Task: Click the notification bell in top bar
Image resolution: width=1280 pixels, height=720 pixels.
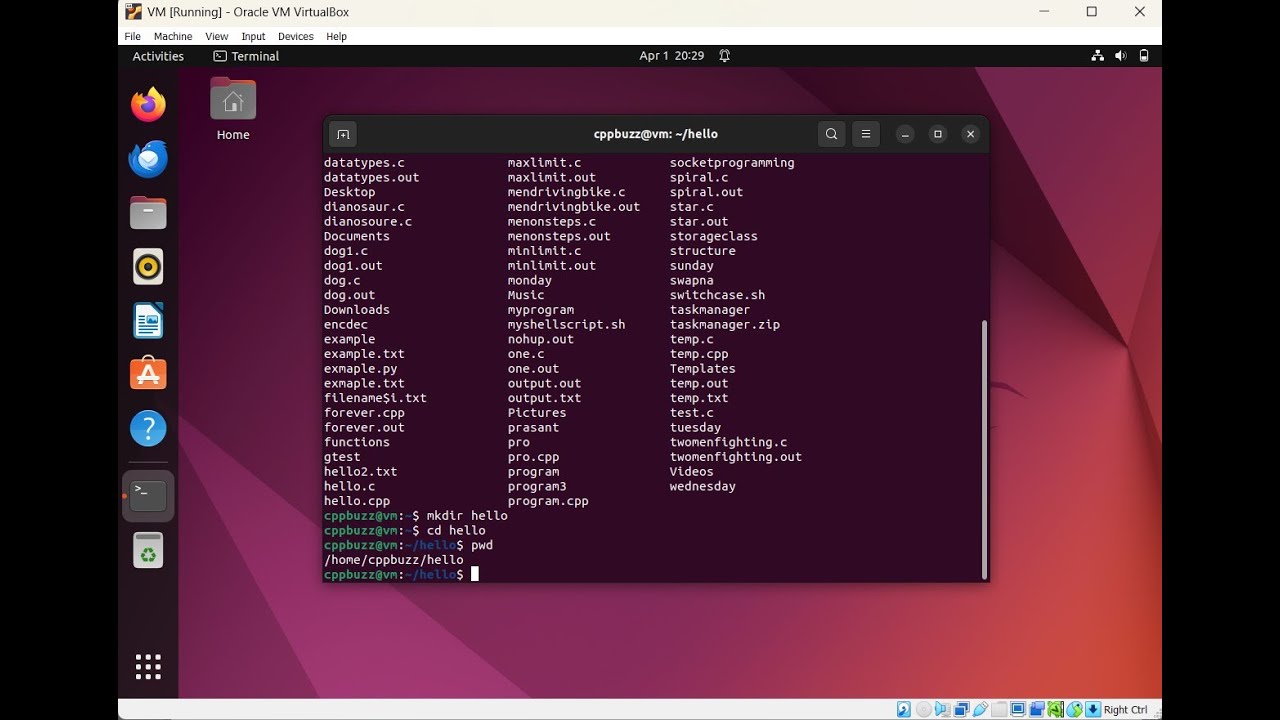Action: (x=725, y=56)
